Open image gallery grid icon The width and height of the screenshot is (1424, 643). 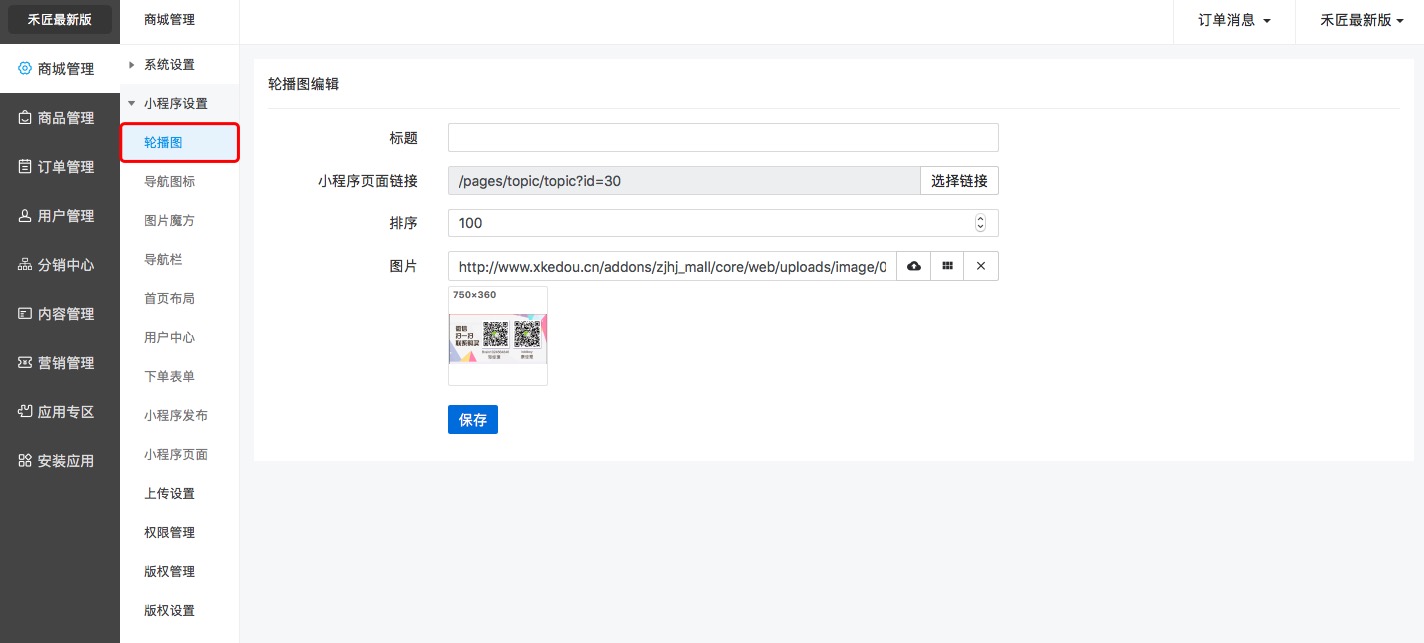[947, 266]
